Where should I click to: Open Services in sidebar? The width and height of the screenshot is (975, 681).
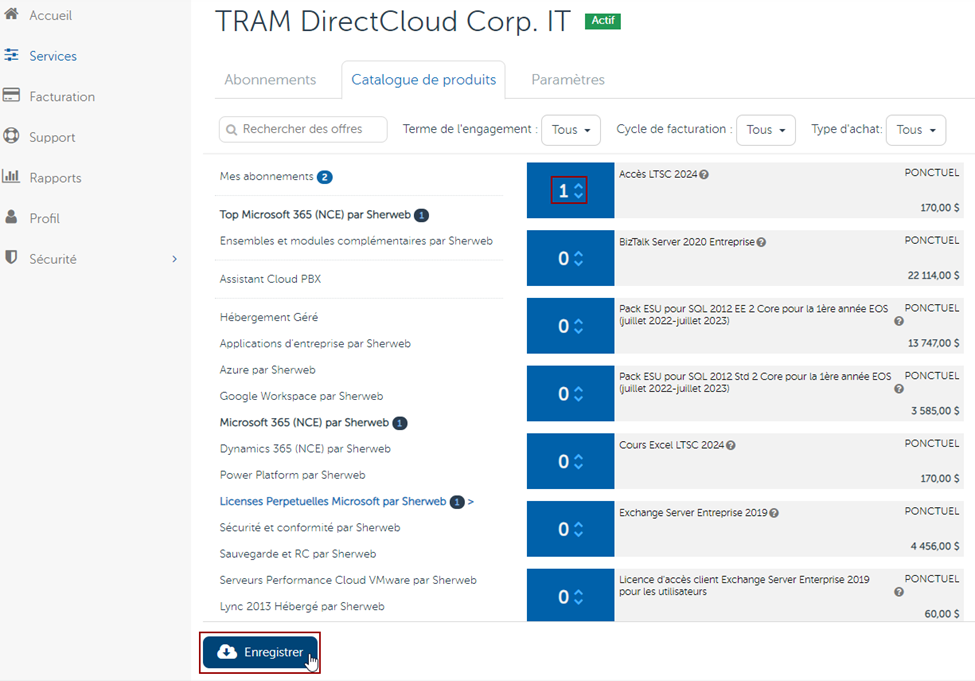pos(53,56)
